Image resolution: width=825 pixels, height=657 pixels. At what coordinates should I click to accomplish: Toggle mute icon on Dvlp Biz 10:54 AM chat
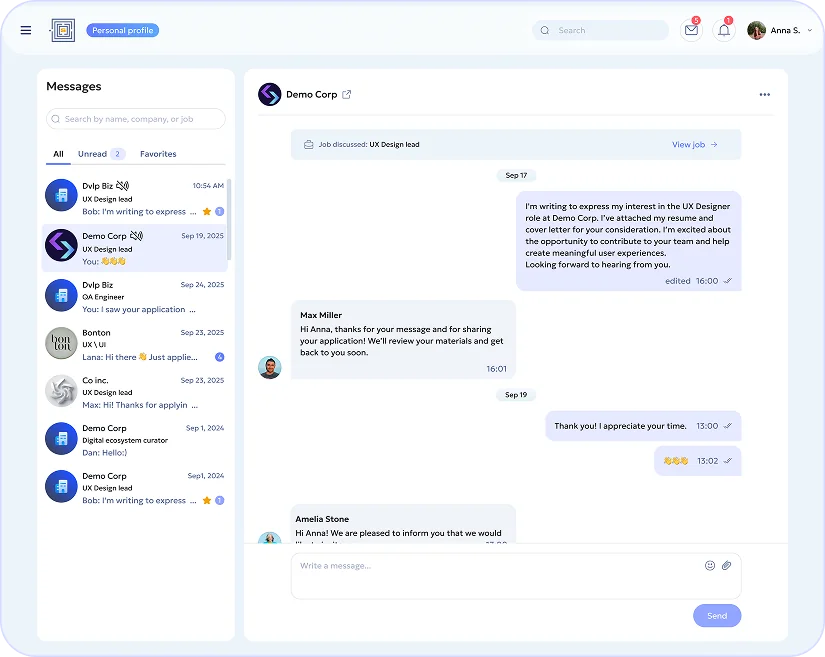pyautogui.click(x=123, y=186)
